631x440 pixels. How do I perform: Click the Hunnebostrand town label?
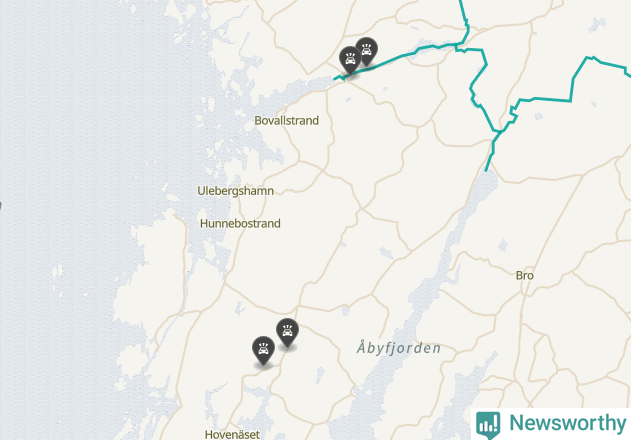[x=240, y=223]
